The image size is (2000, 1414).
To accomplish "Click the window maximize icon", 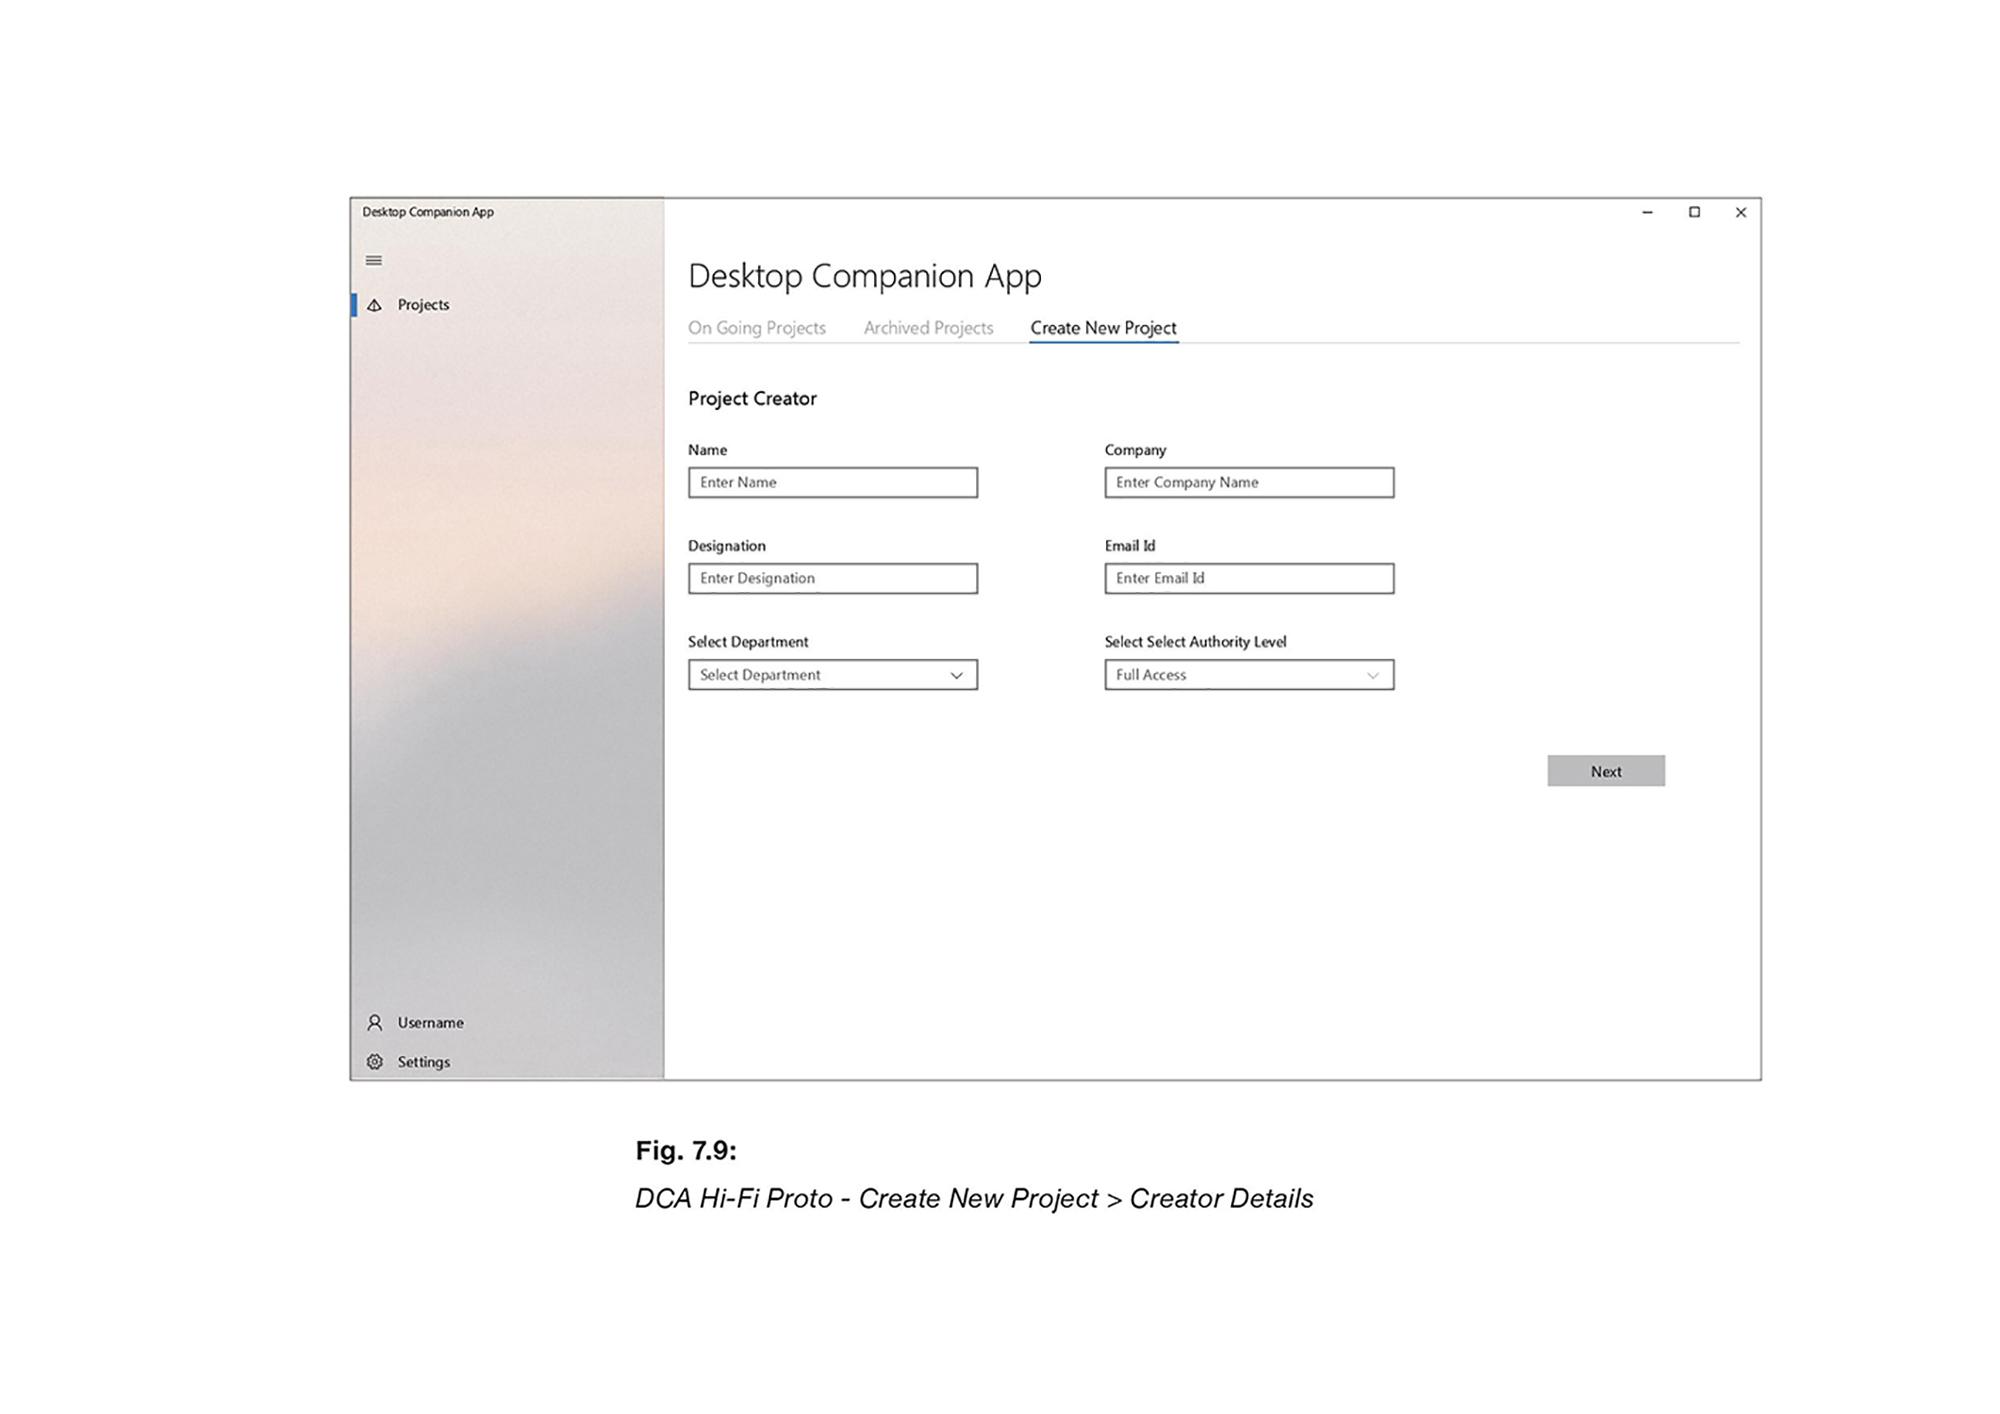I will pos(1694,213).
